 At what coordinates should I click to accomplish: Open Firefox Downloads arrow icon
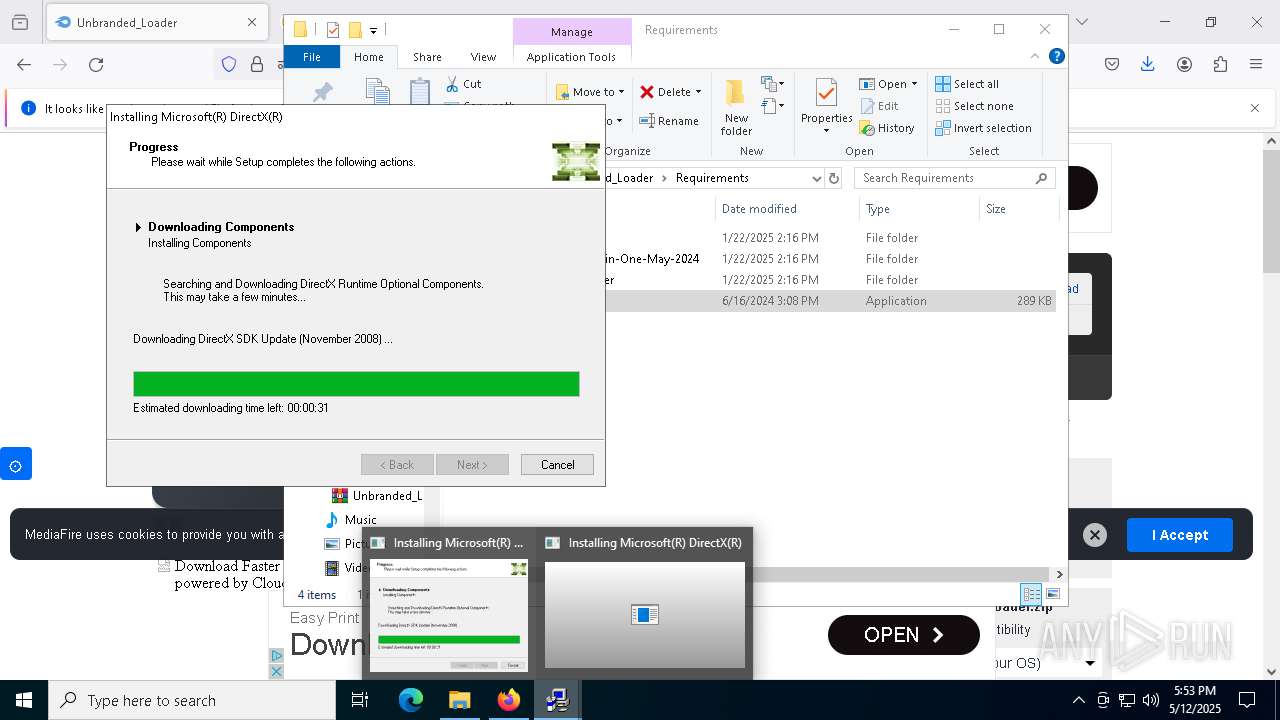coord(1148,65)
